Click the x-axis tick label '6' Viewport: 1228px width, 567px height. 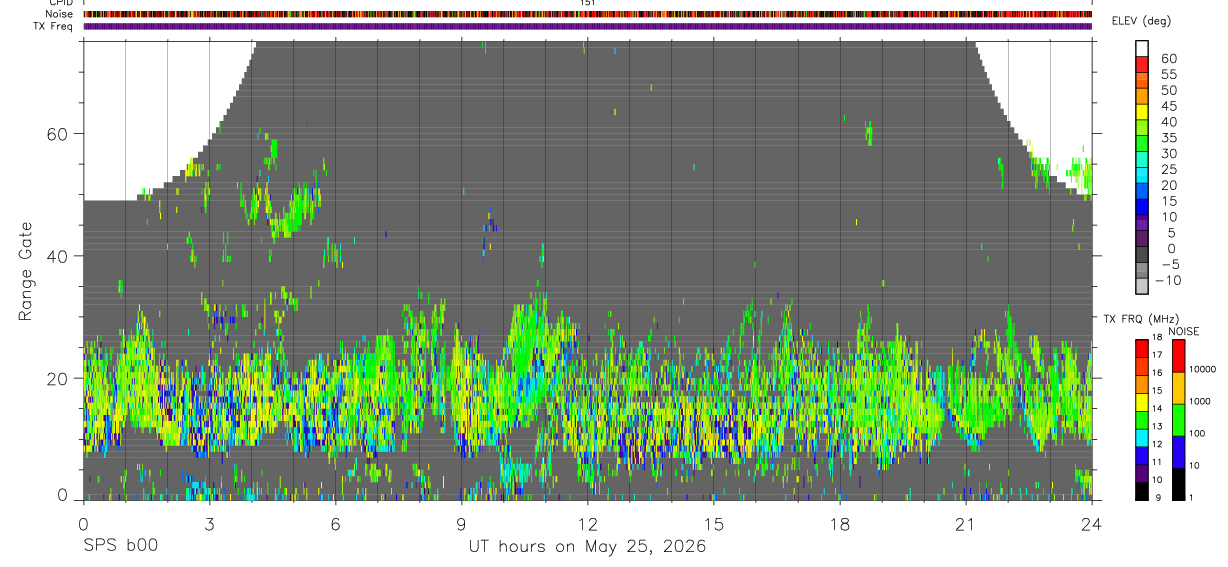coord(335,523)
